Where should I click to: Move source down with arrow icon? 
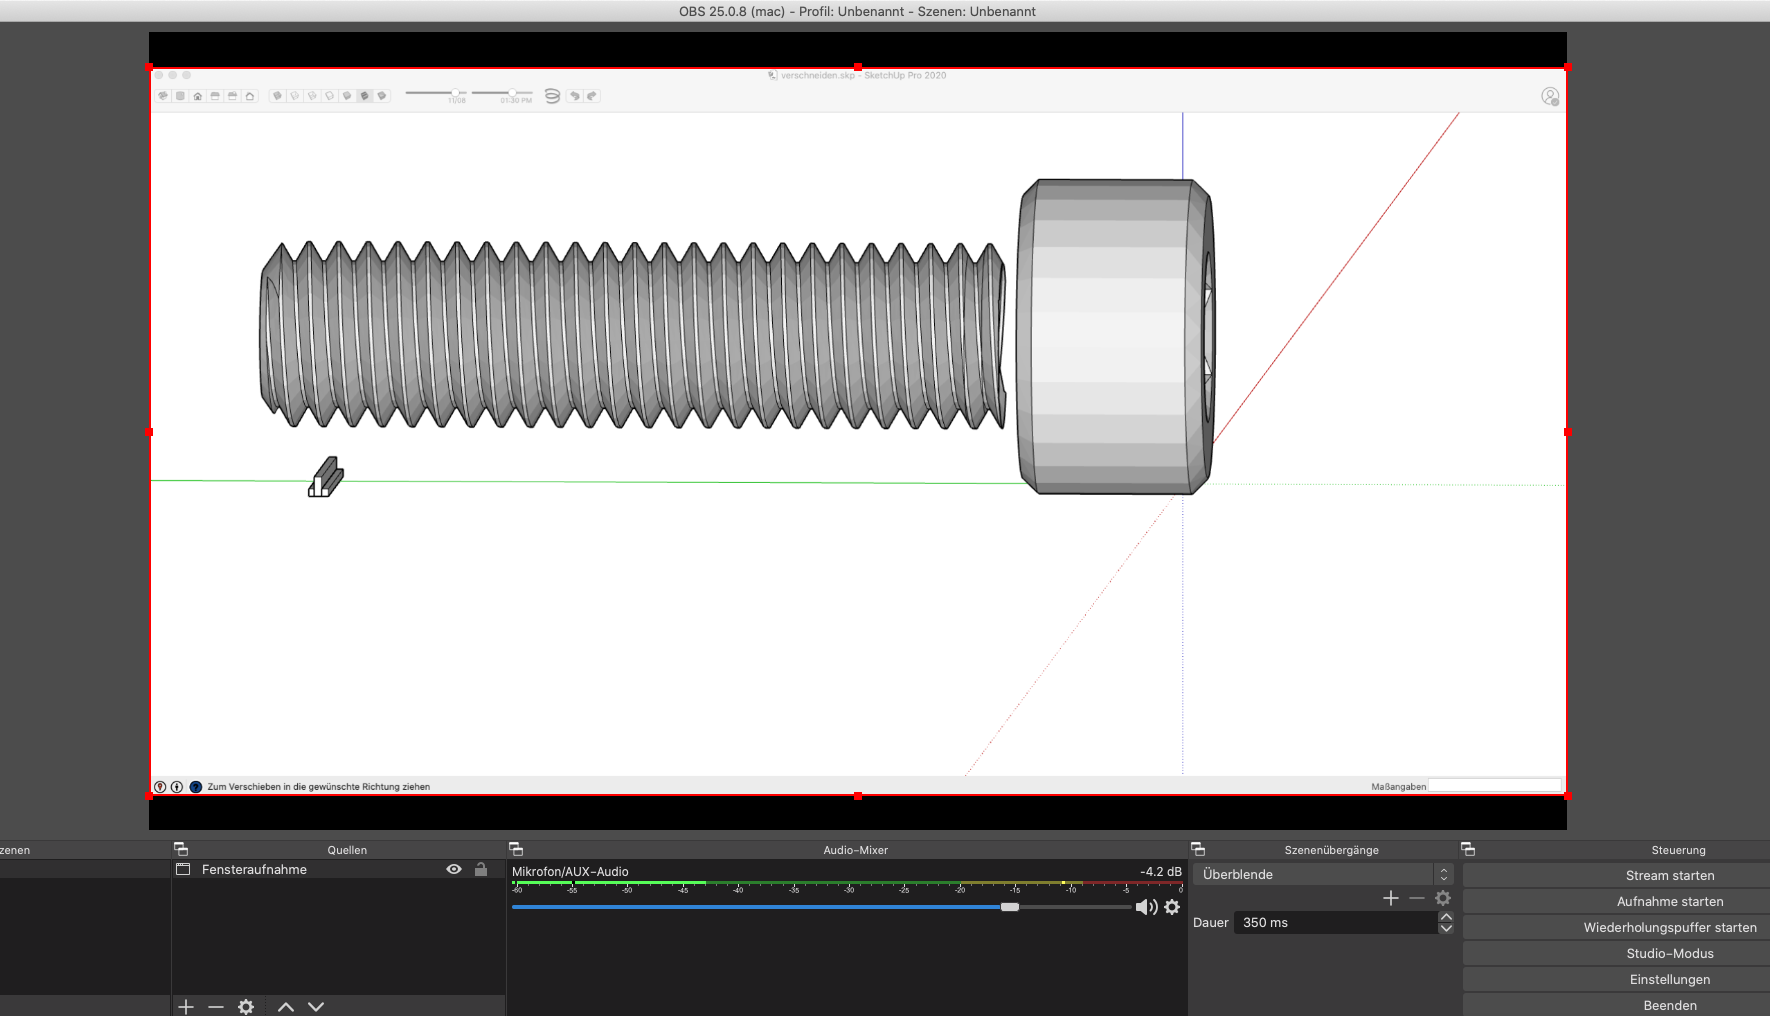(x=316, y=1006)
